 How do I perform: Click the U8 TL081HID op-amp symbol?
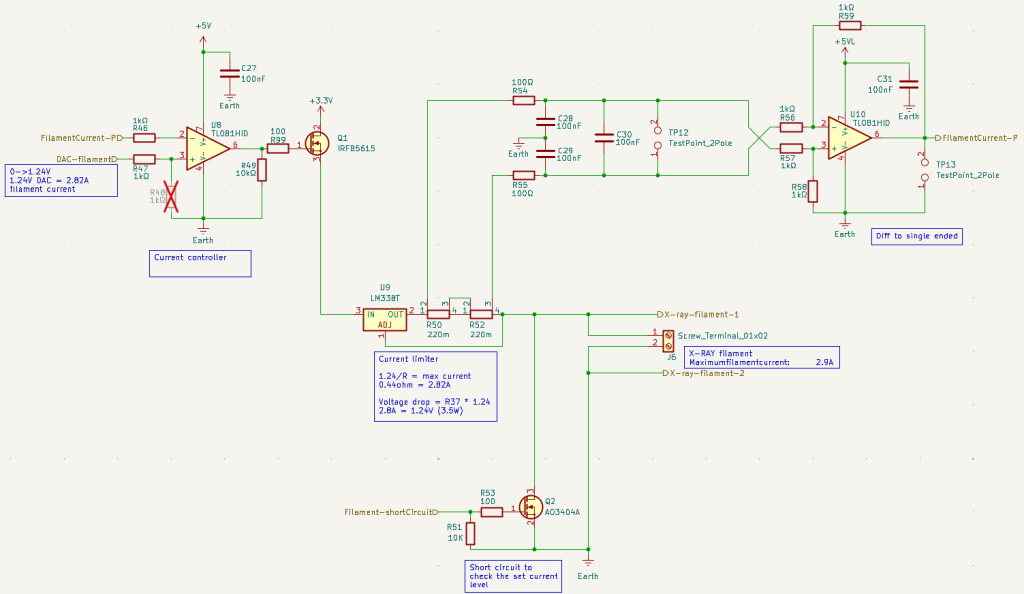(x=205, y=146)
